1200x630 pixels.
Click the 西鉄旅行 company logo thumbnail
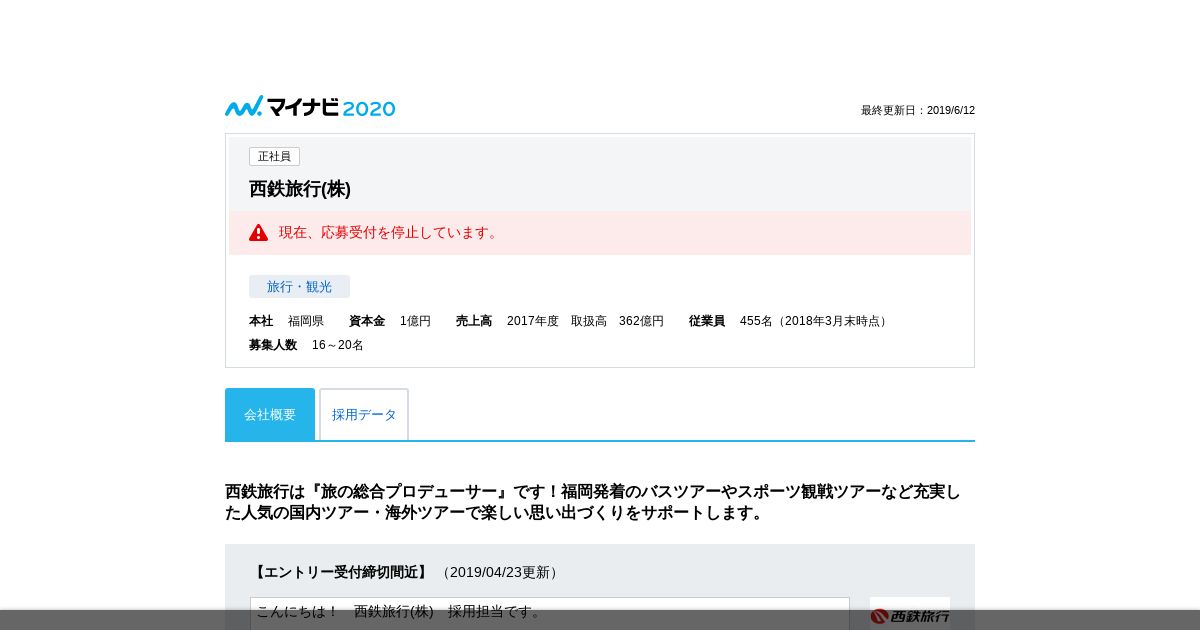[910, 613]
